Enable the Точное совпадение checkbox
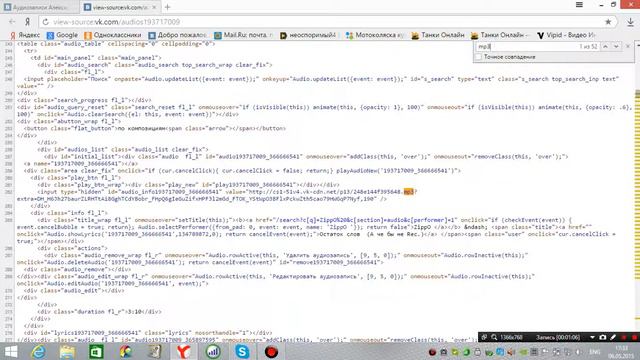Image resolution: width=640 pixels, height=360 pixels. click(479, 57)
